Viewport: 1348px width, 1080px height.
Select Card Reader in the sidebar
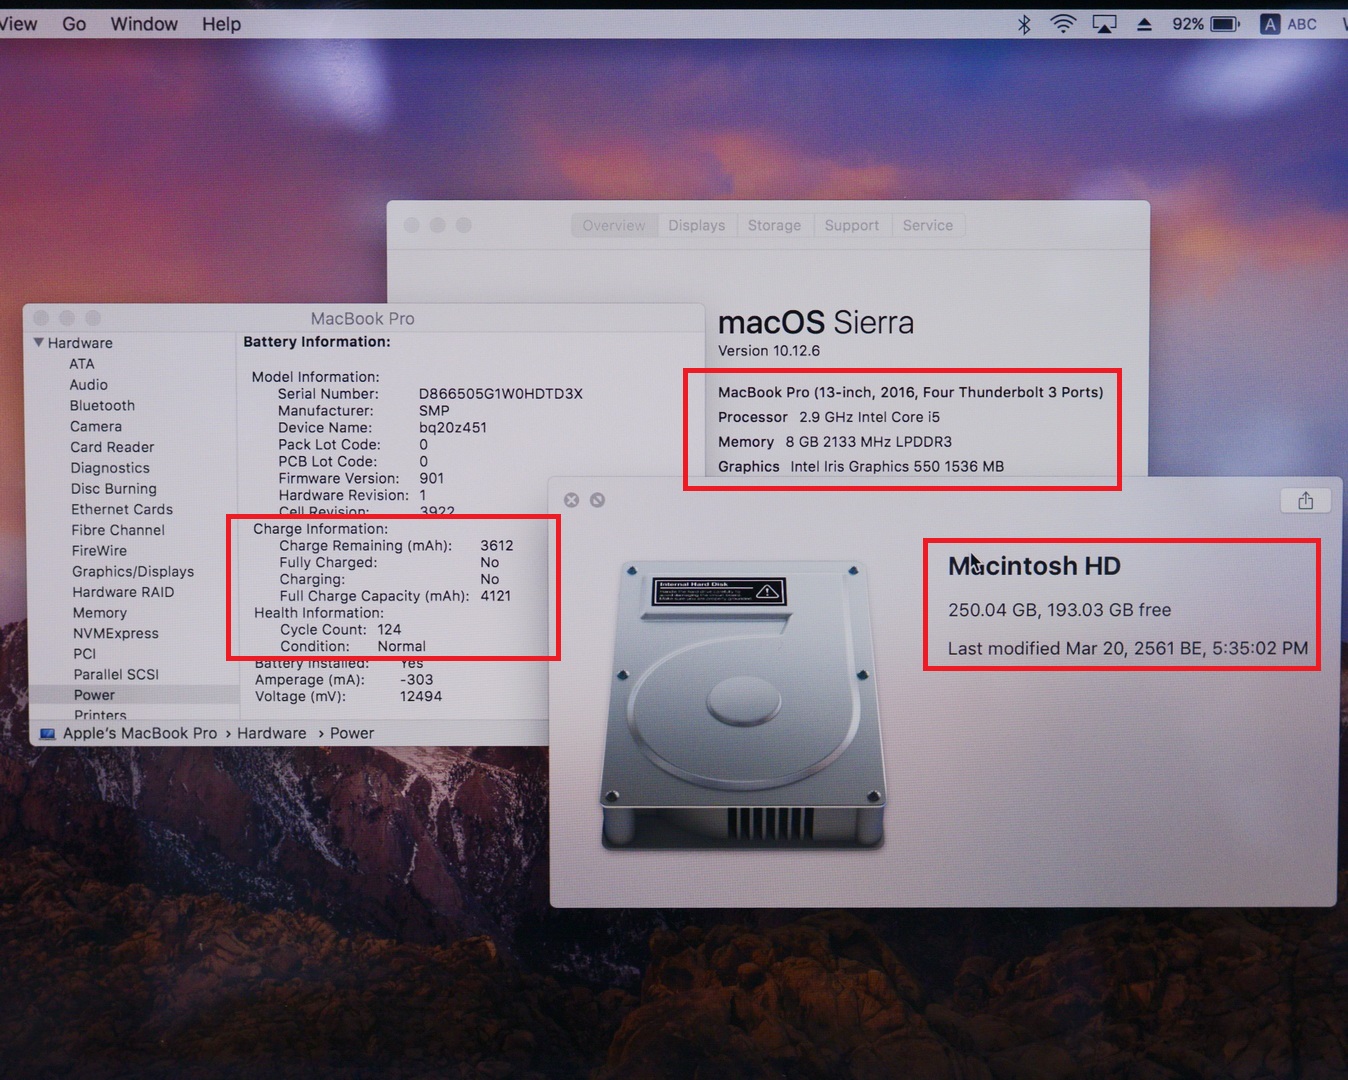pyautogui.click(x=112, y=447)
